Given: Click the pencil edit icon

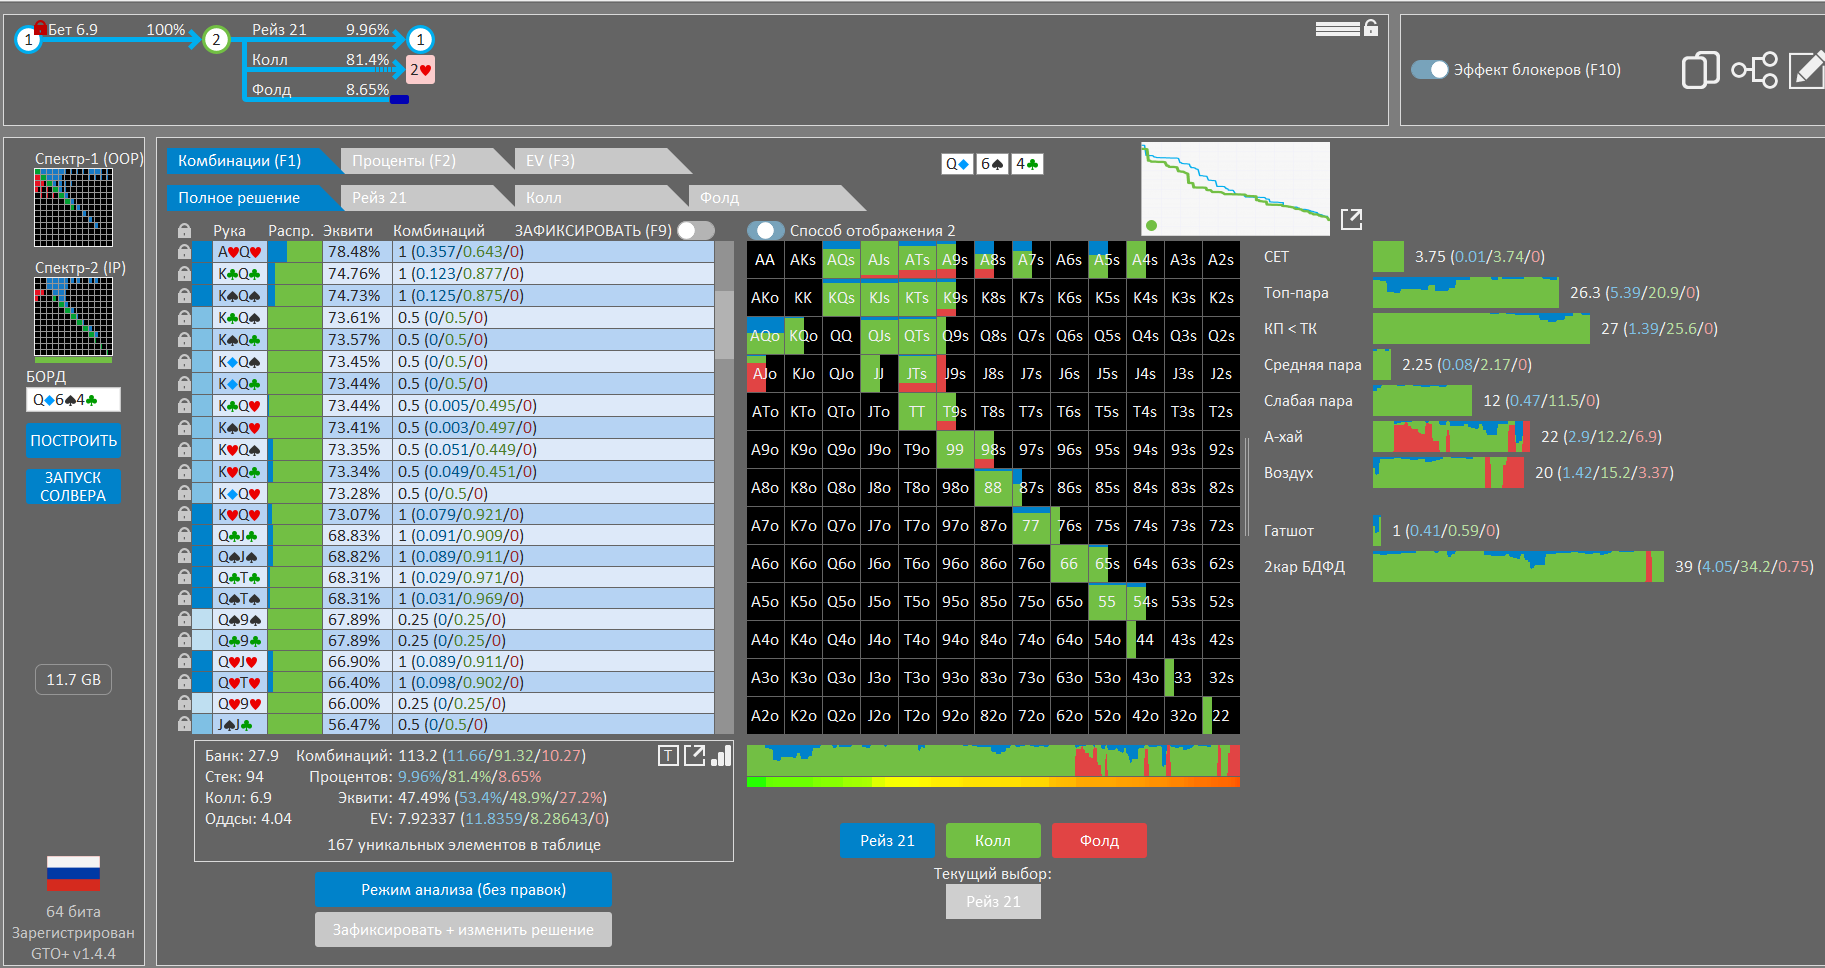Looking at the screenshot, I should [x=1806, y=70].
